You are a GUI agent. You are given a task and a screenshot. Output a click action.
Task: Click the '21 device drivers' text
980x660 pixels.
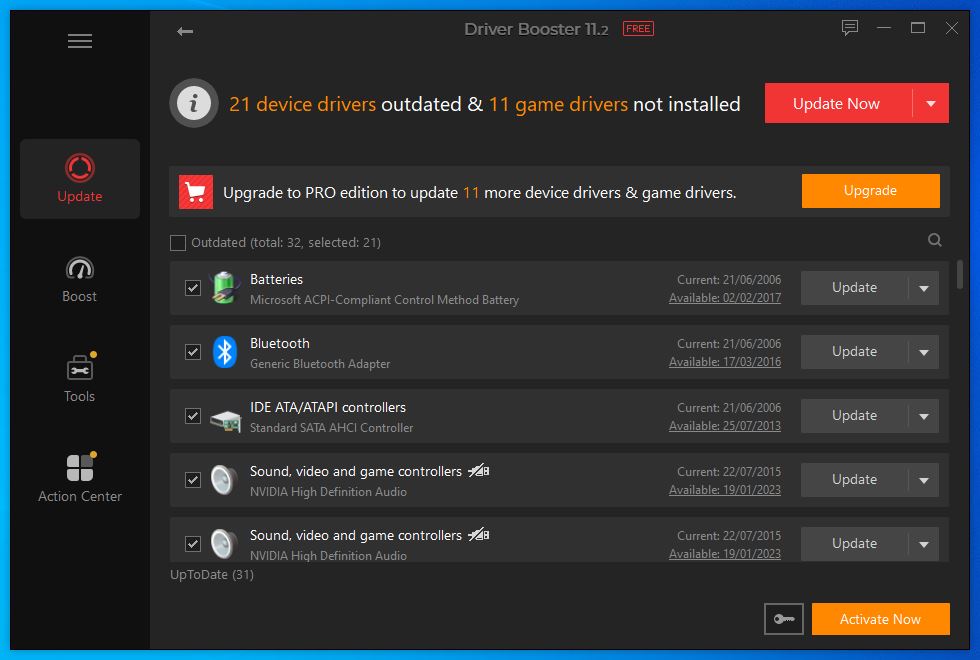click(302, 104)
